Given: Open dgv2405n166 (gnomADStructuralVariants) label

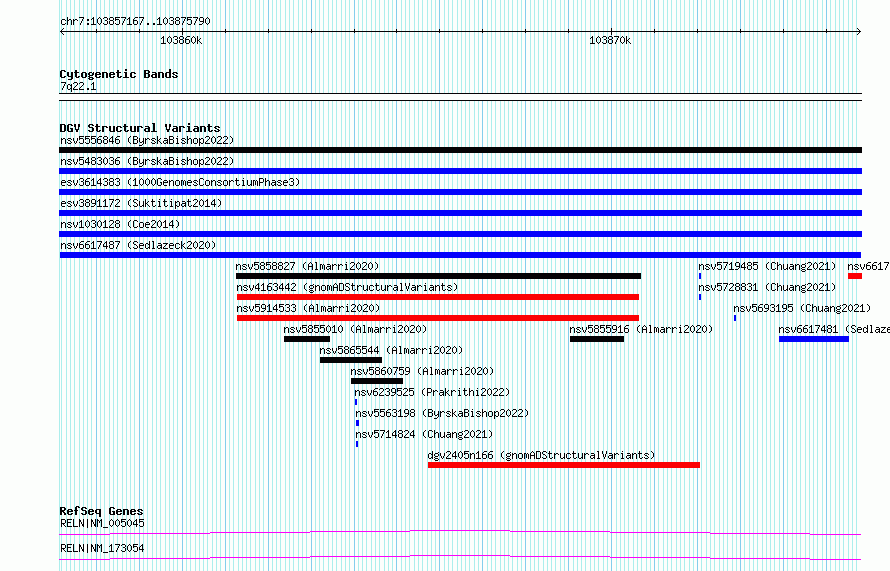Looking at the screenshot, I should point(541,455).
